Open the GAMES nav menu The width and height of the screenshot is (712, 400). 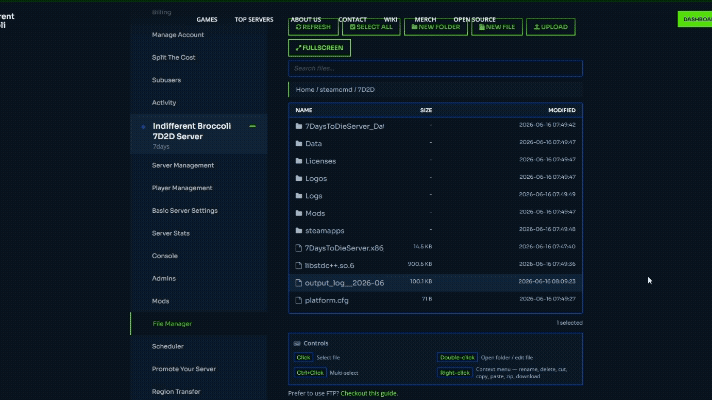[207, 20]
